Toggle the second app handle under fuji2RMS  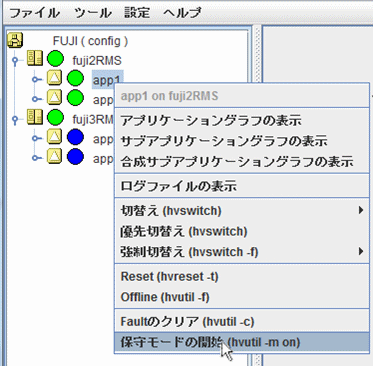coord(35,99)
